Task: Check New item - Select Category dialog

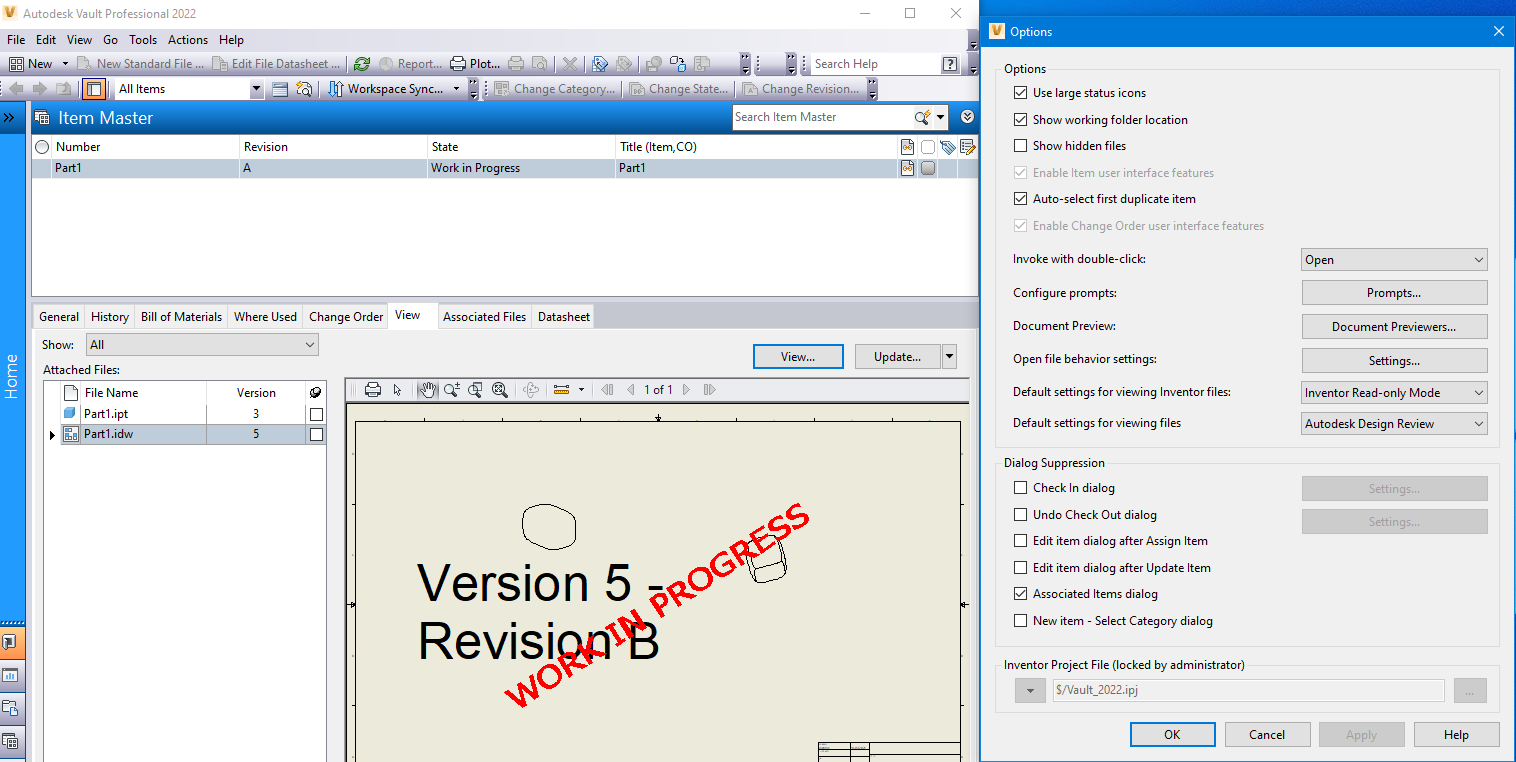Action: (1021, 621)
